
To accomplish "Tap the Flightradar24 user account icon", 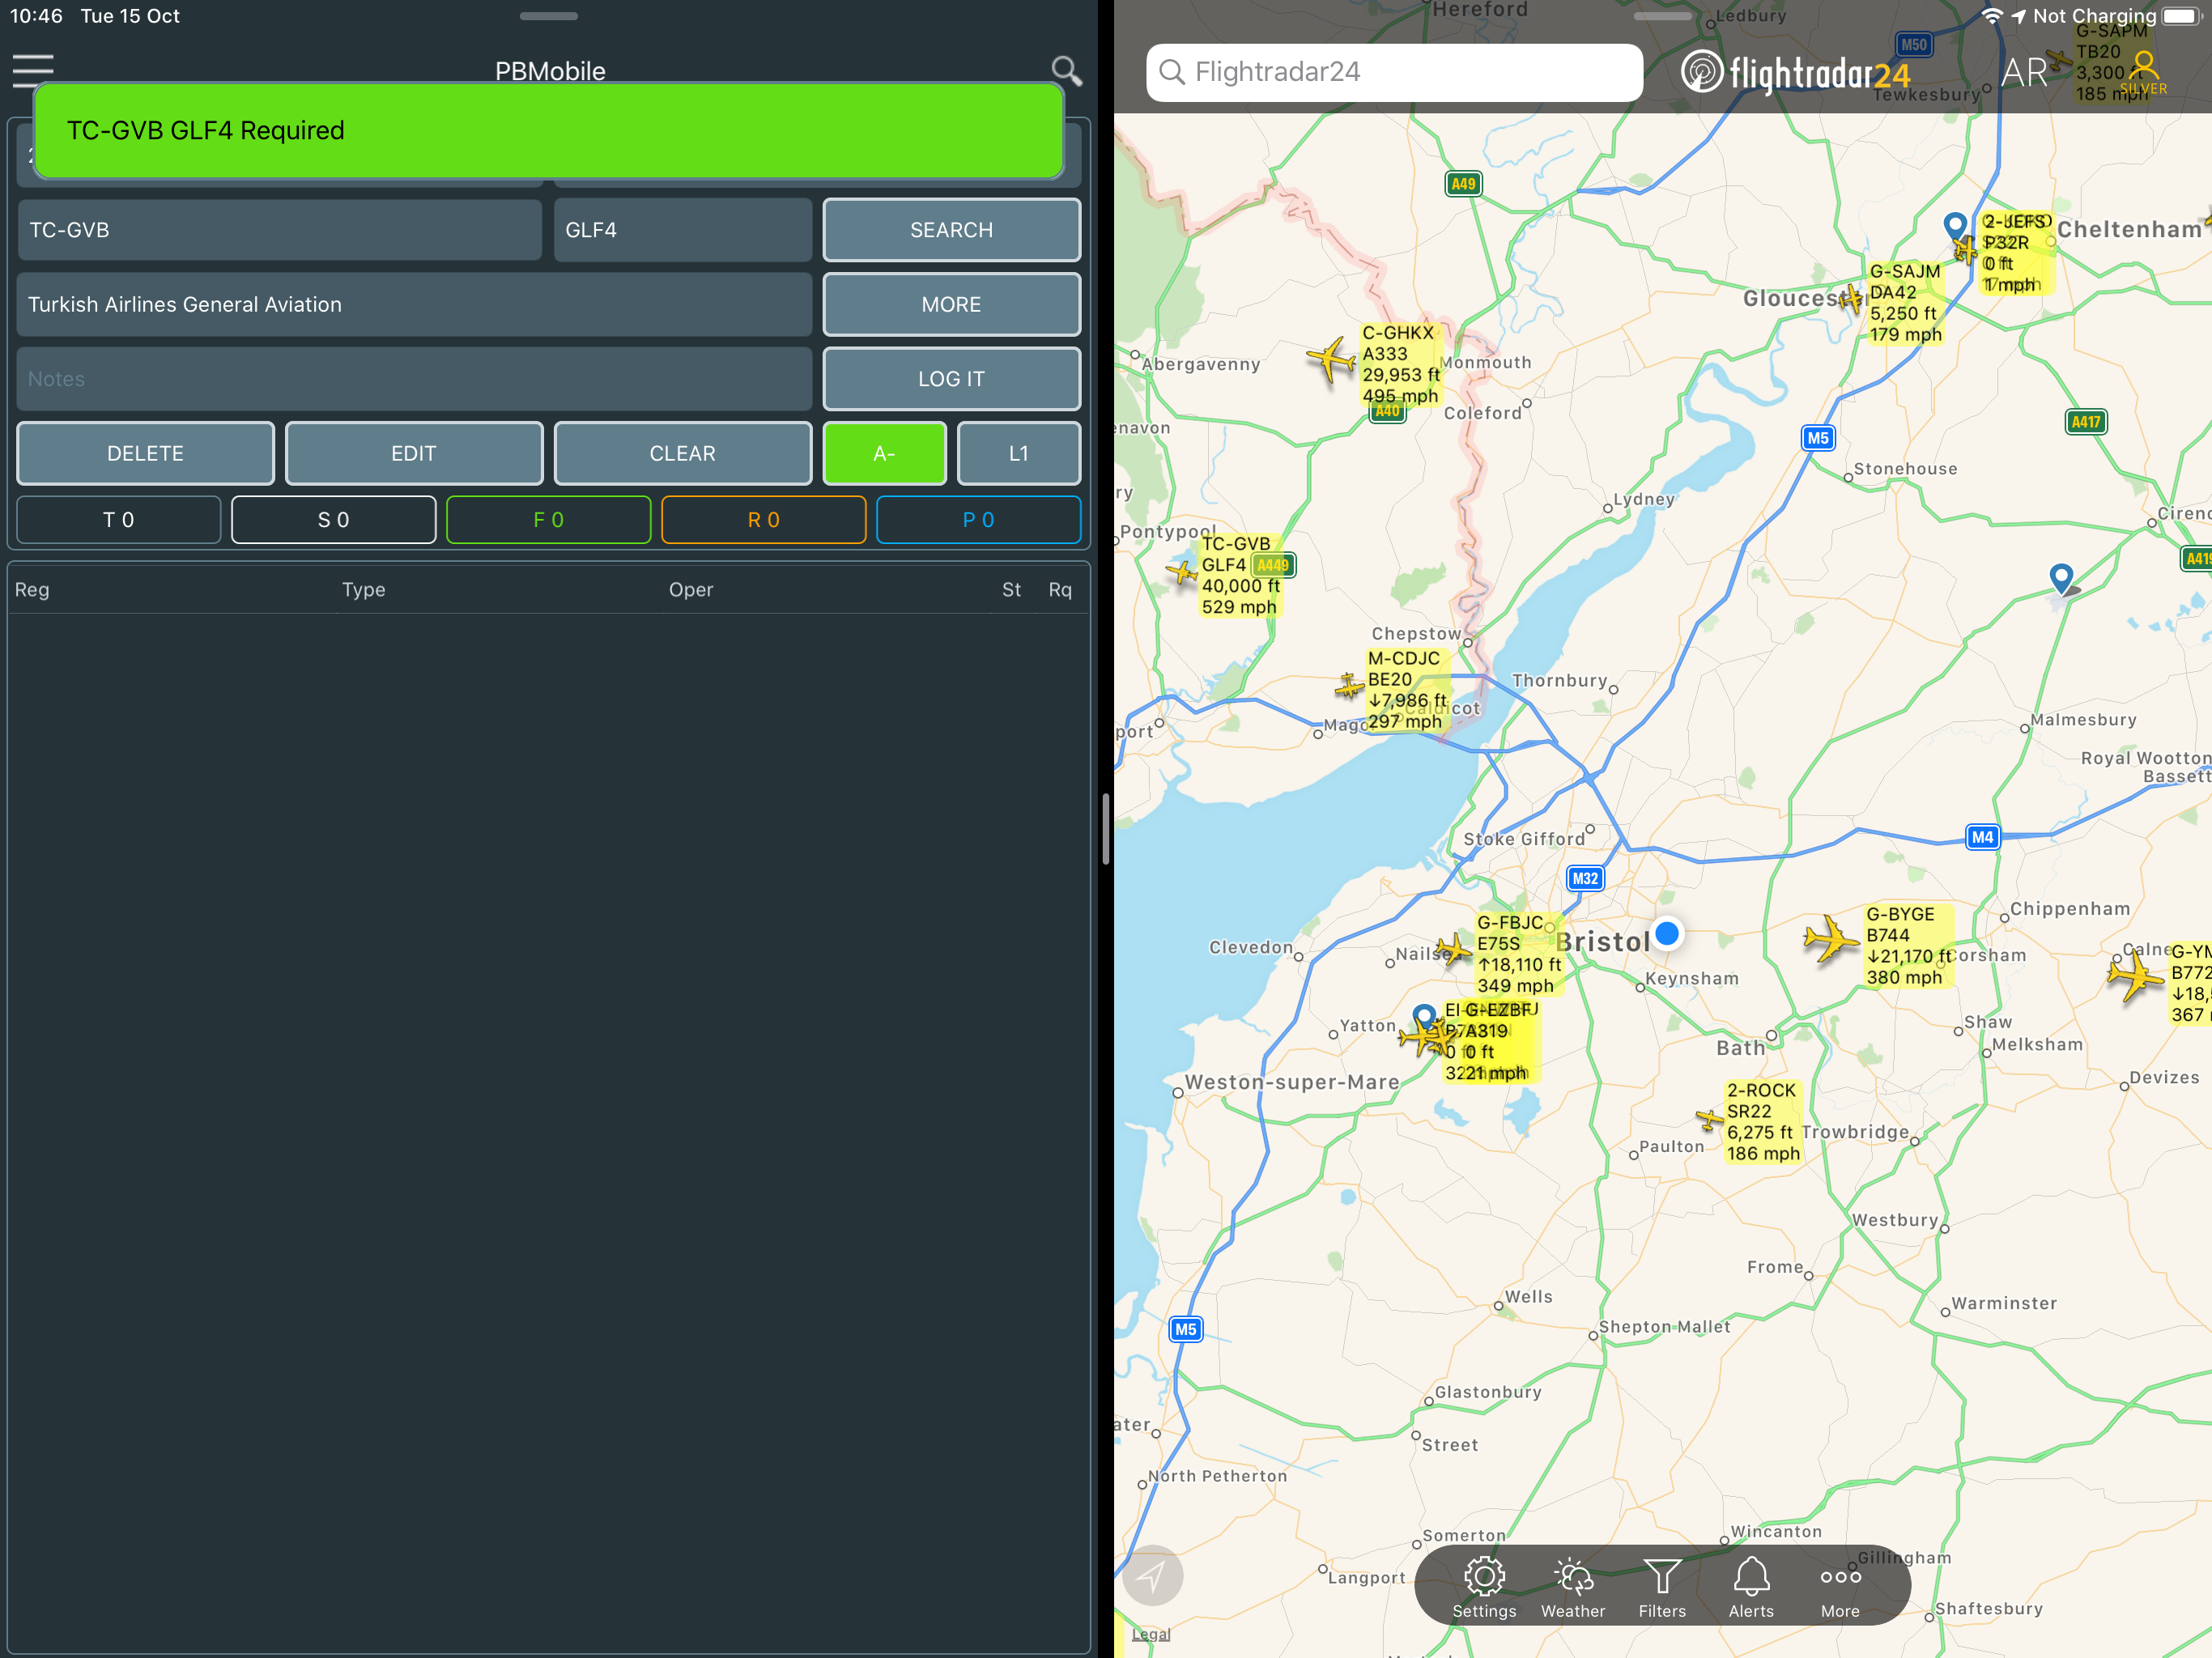I will click(2143, 71).
